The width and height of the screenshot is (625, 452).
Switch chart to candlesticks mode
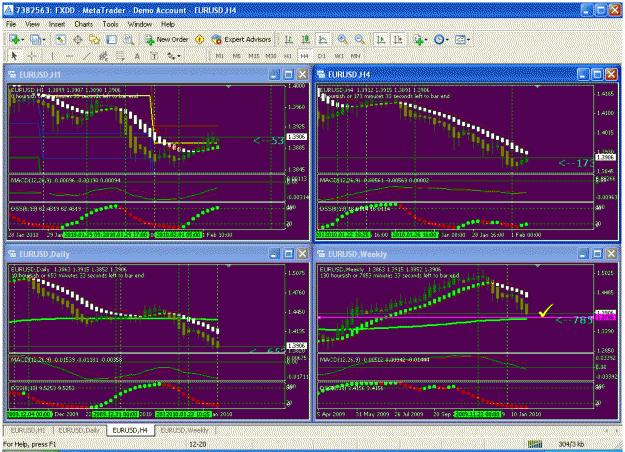(306, 39)
